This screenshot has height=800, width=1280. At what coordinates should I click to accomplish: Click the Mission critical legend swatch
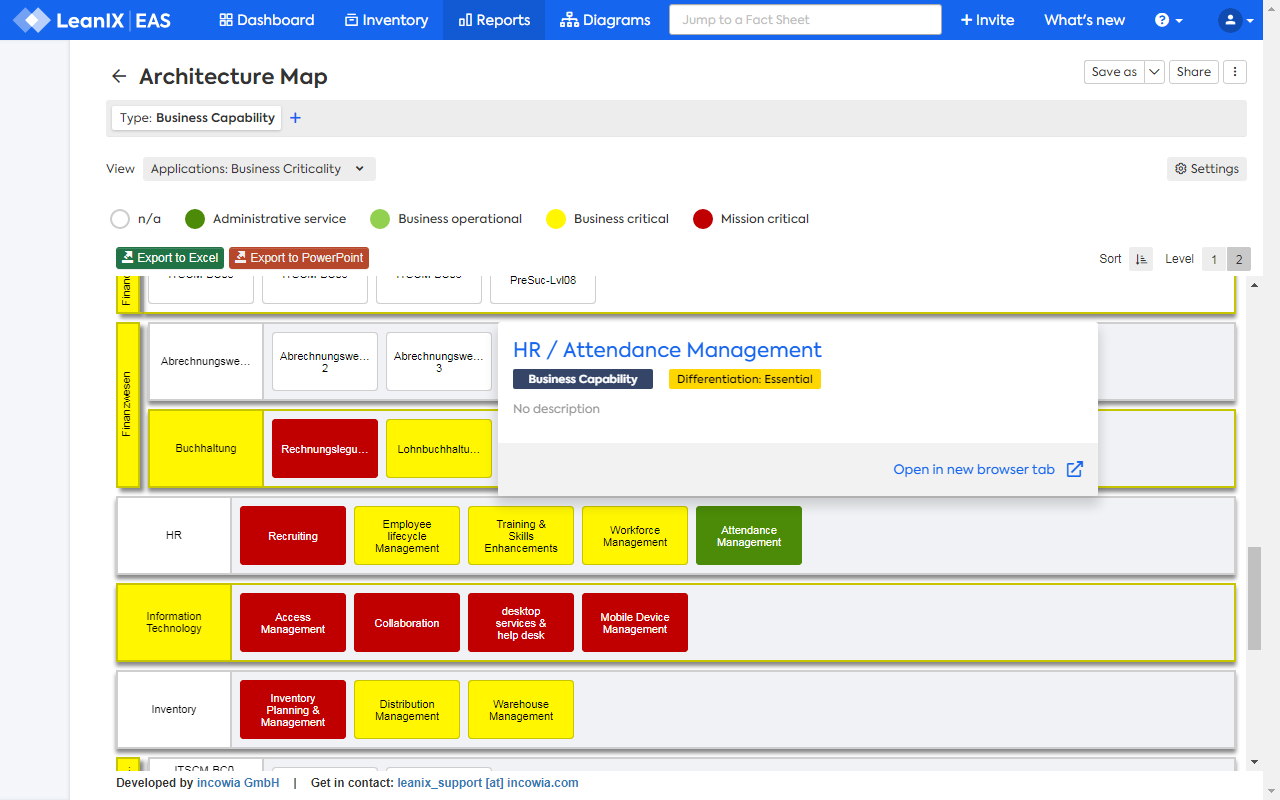(x=703, y=219)
